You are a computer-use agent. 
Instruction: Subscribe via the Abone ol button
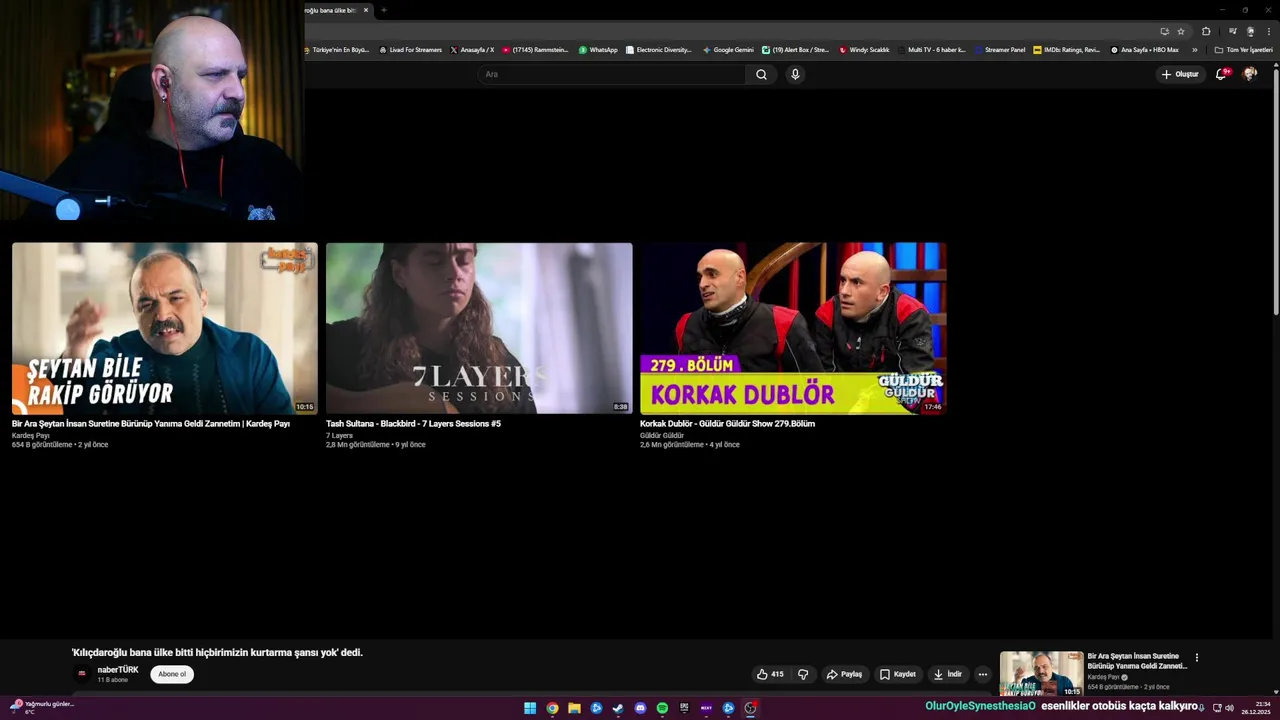172,674
